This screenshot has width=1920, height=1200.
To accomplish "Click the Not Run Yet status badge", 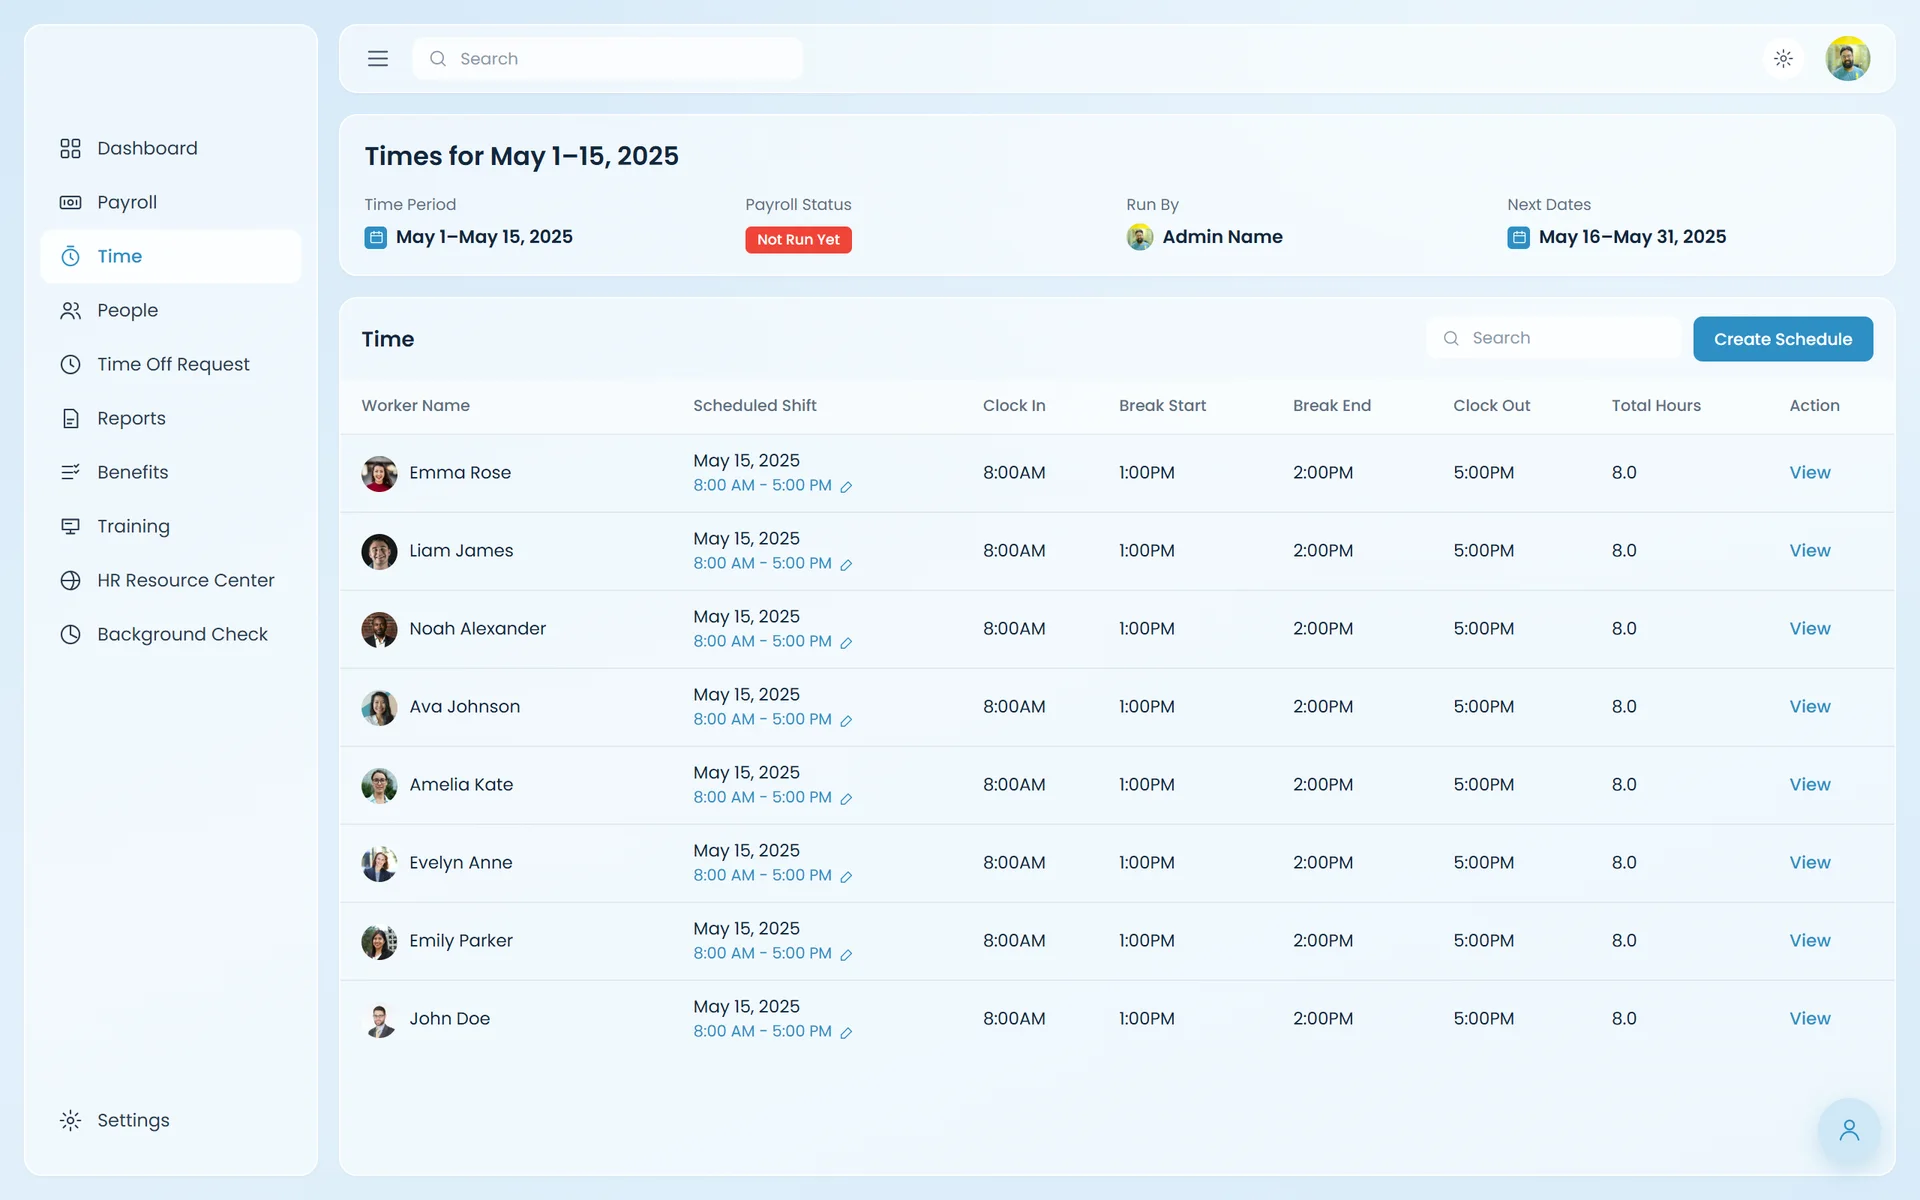I will 798,240.
